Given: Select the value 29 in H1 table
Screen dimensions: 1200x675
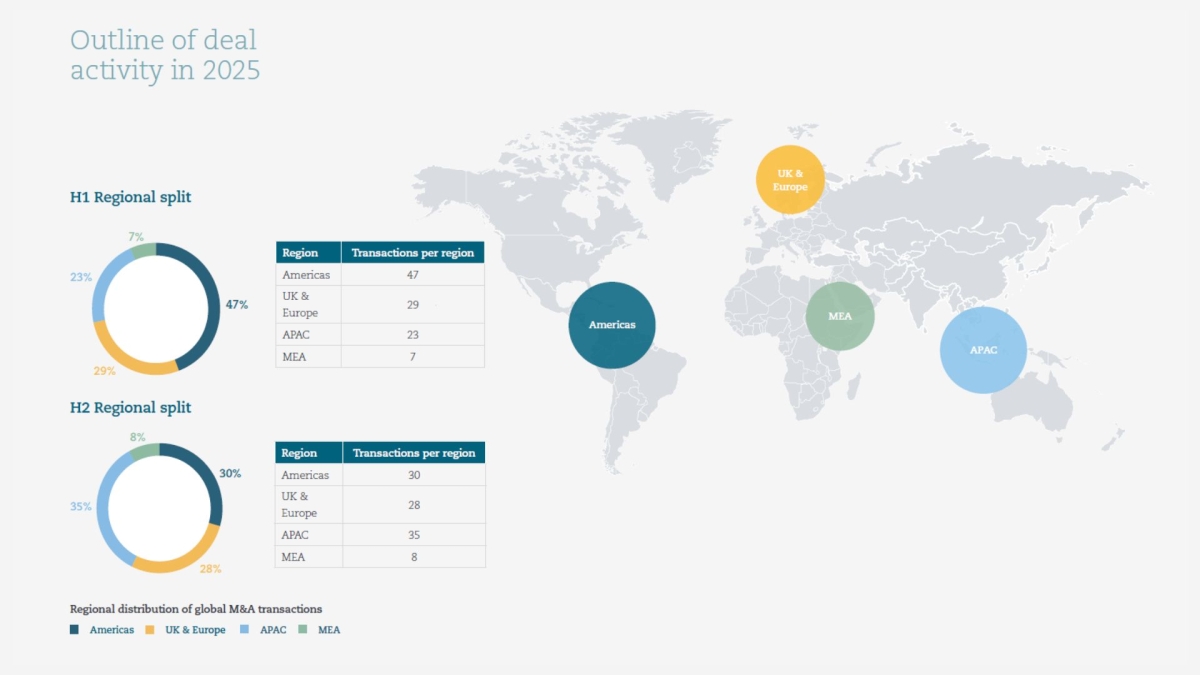Looking at the screenshot, I should pos(412,304).
